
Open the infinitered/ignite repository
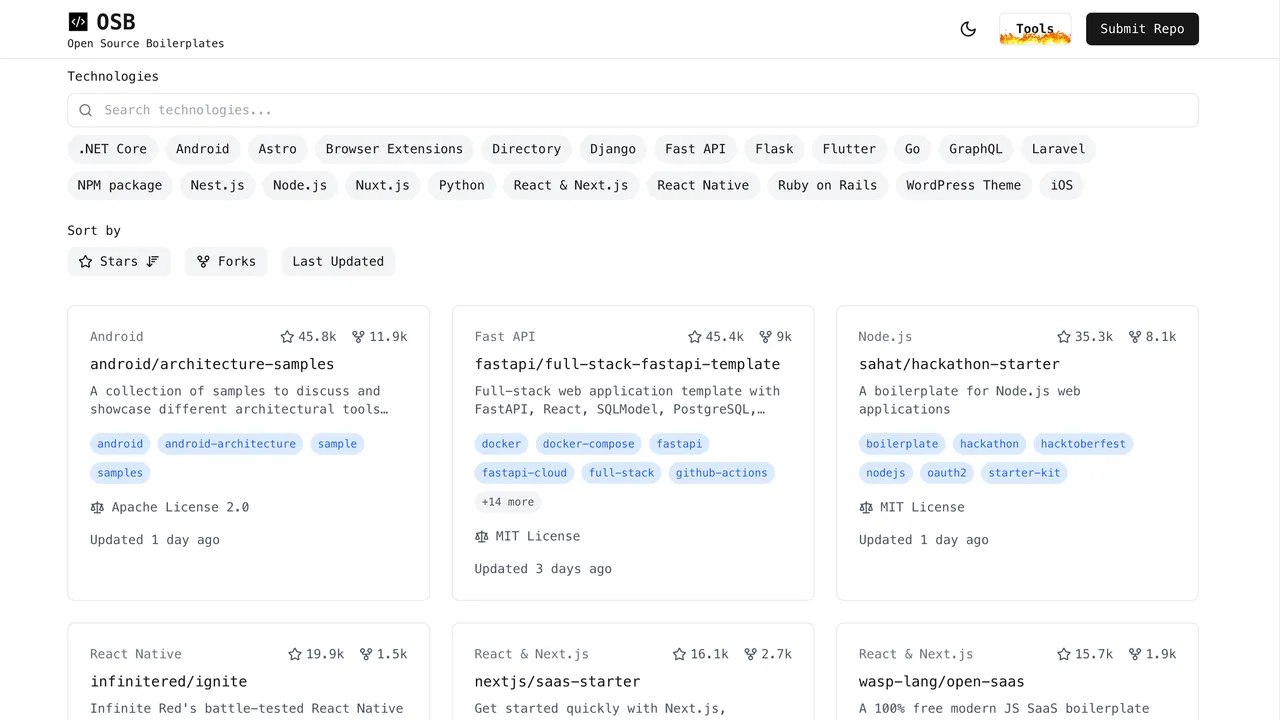168,681
